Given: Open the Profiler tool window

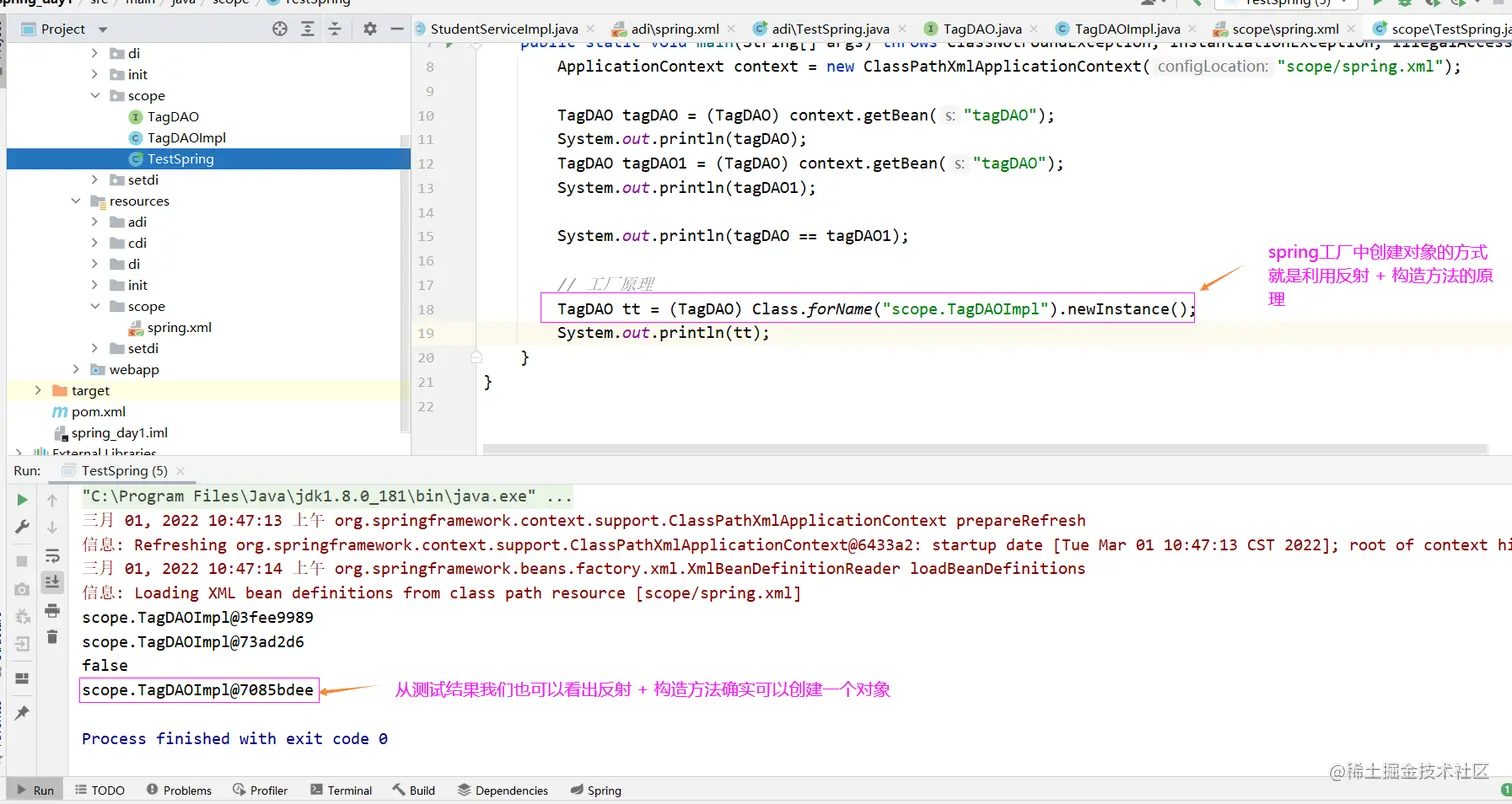Looking at the screenshot, I should tap(258, 790).
